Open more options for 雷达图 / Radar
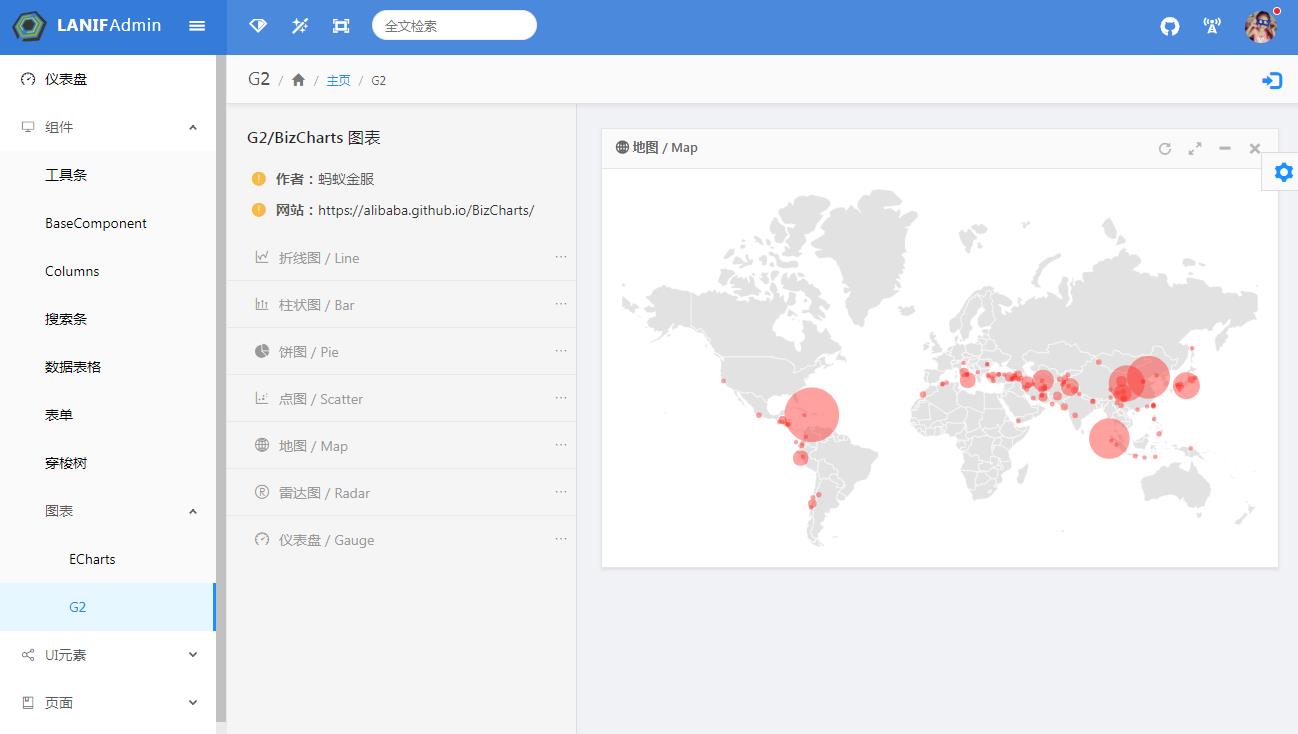The height and width of the screenshot is (734, 1298). click(x=561, y=492)
